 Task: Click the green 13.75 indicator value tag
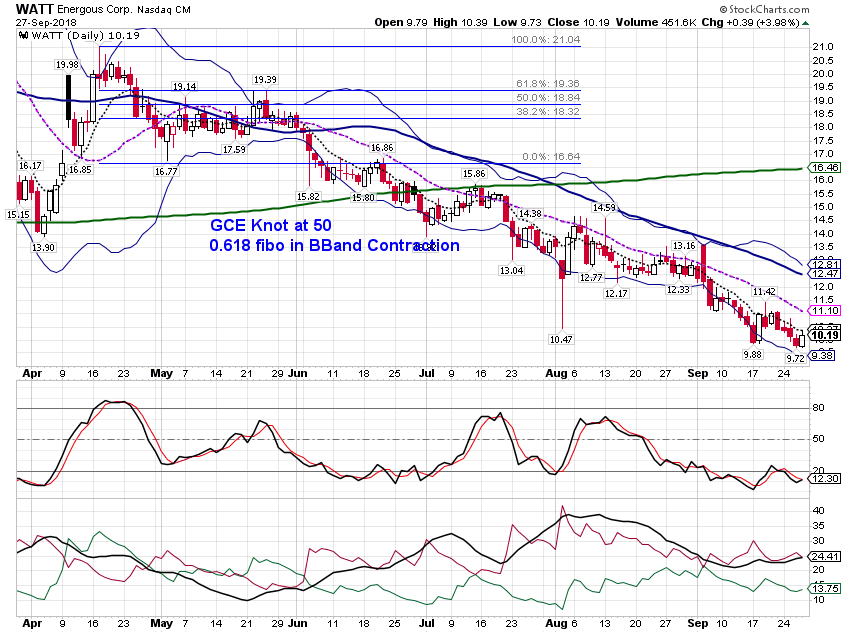pos(825,589)
